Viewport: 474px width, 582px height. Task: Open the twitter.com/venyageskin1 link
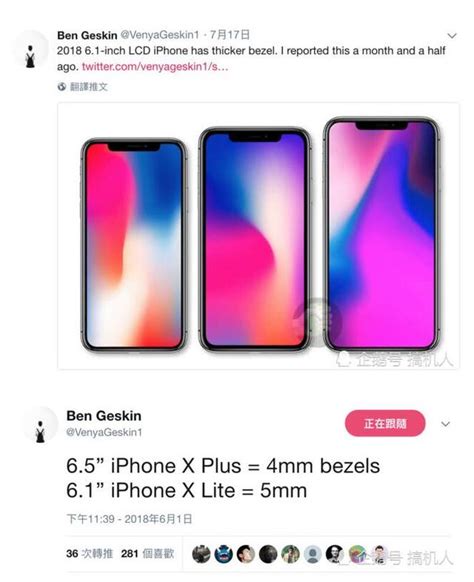pyautogui.click(x=155, y=67)
